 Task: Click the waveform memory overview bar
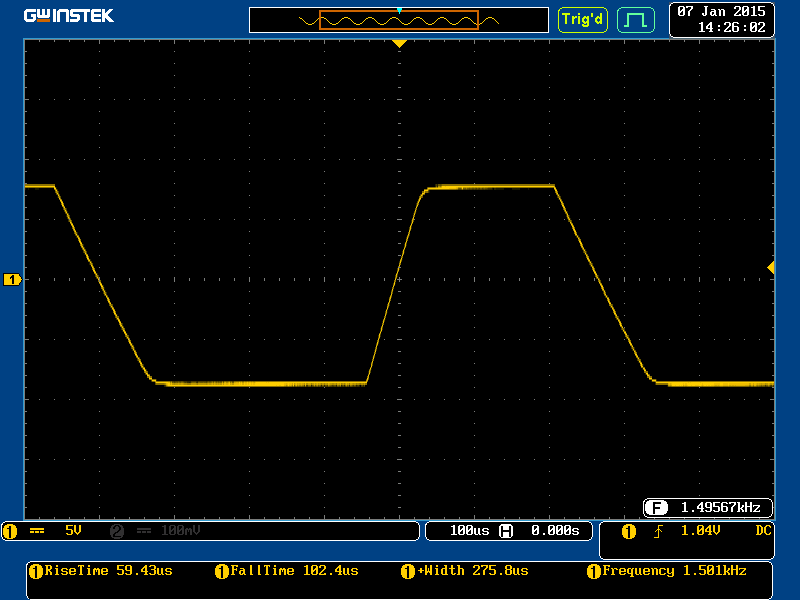tap(399, 19)
